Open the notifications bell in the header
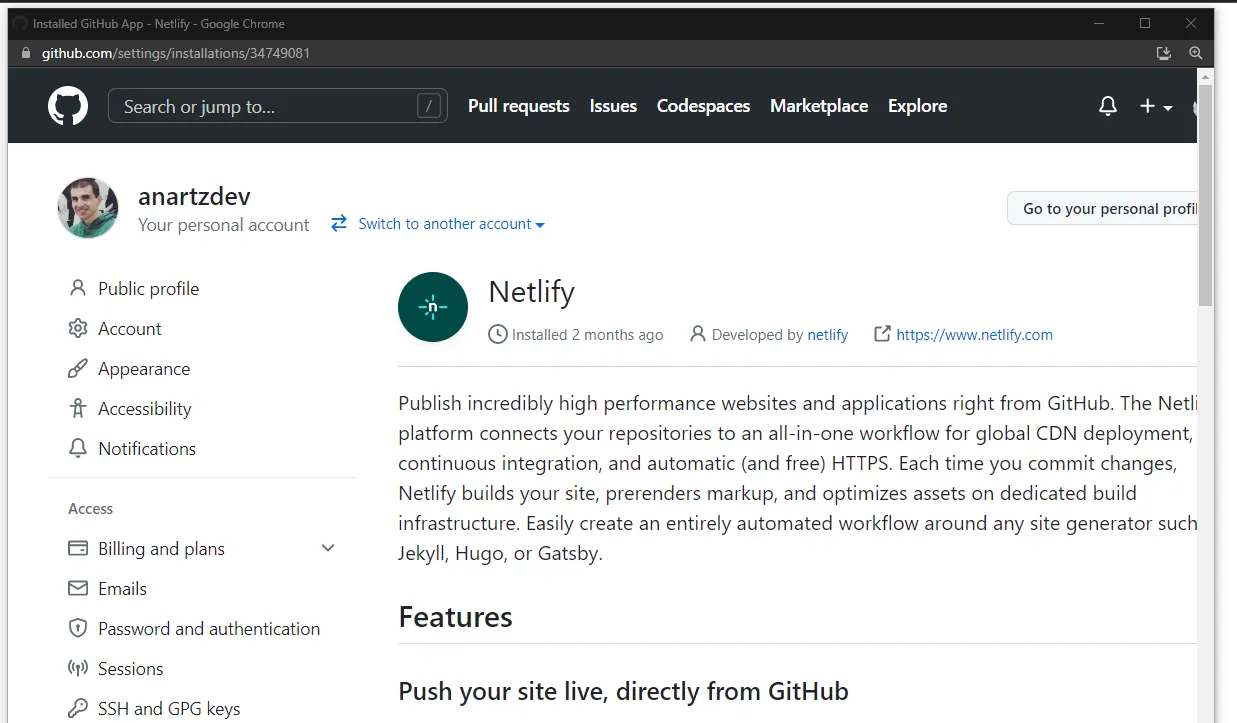 [1108, 106]
